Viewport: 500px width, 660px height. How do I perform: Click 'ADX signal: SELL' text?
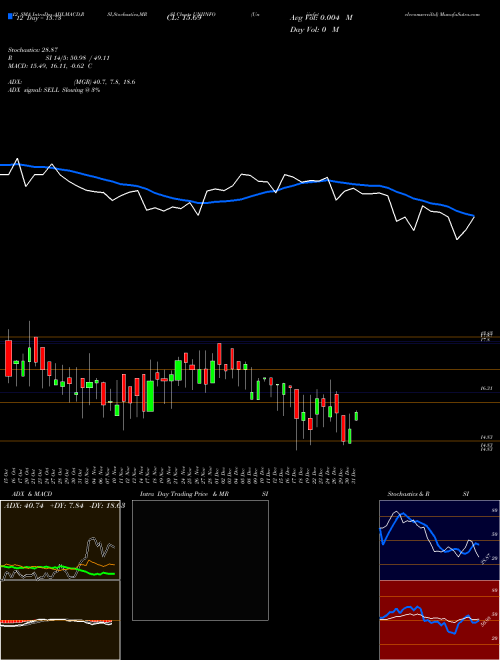click(32, 90)
